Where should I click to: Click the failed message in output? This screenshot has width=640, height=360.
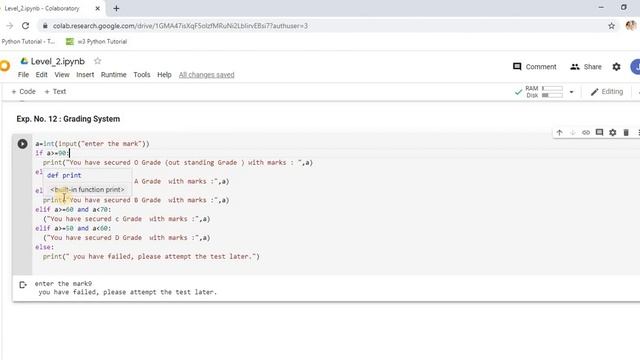coord(128,292)
